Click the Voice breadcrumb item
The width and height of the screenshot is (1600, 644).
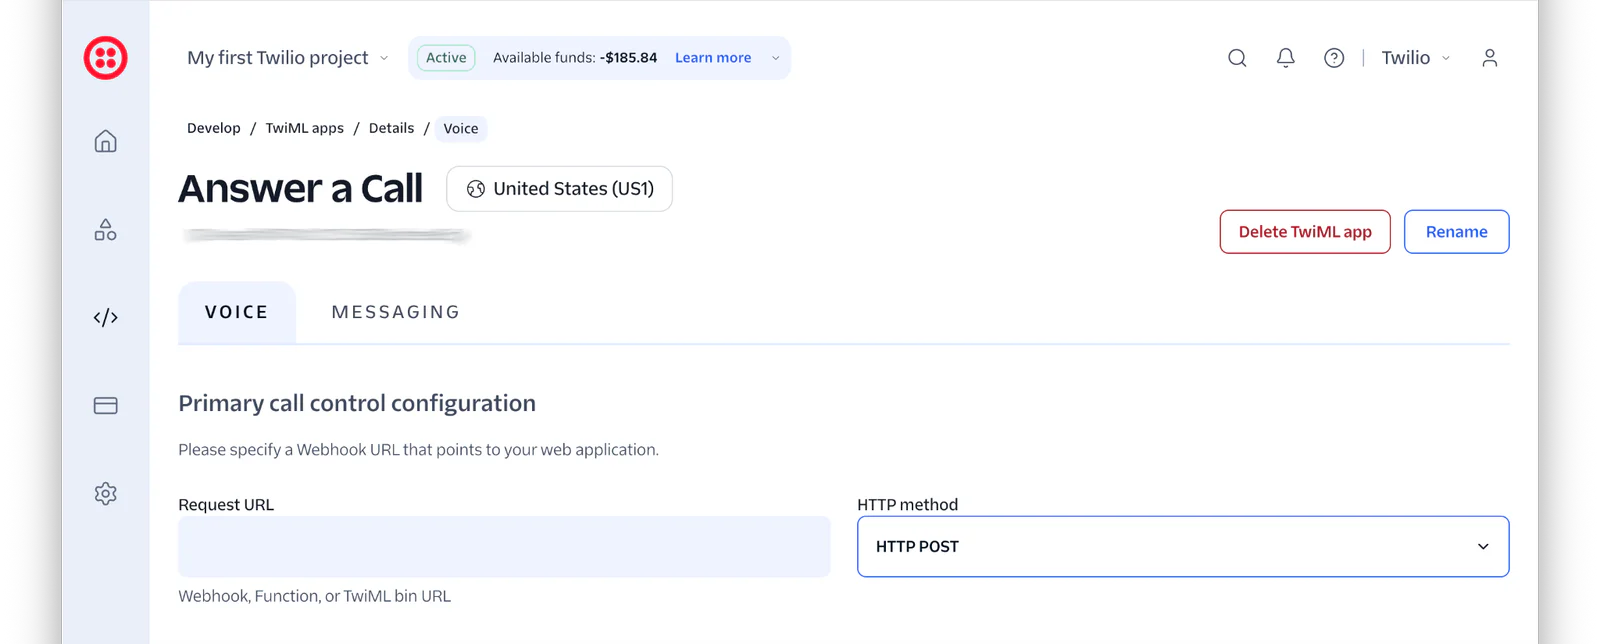(461, 128)
